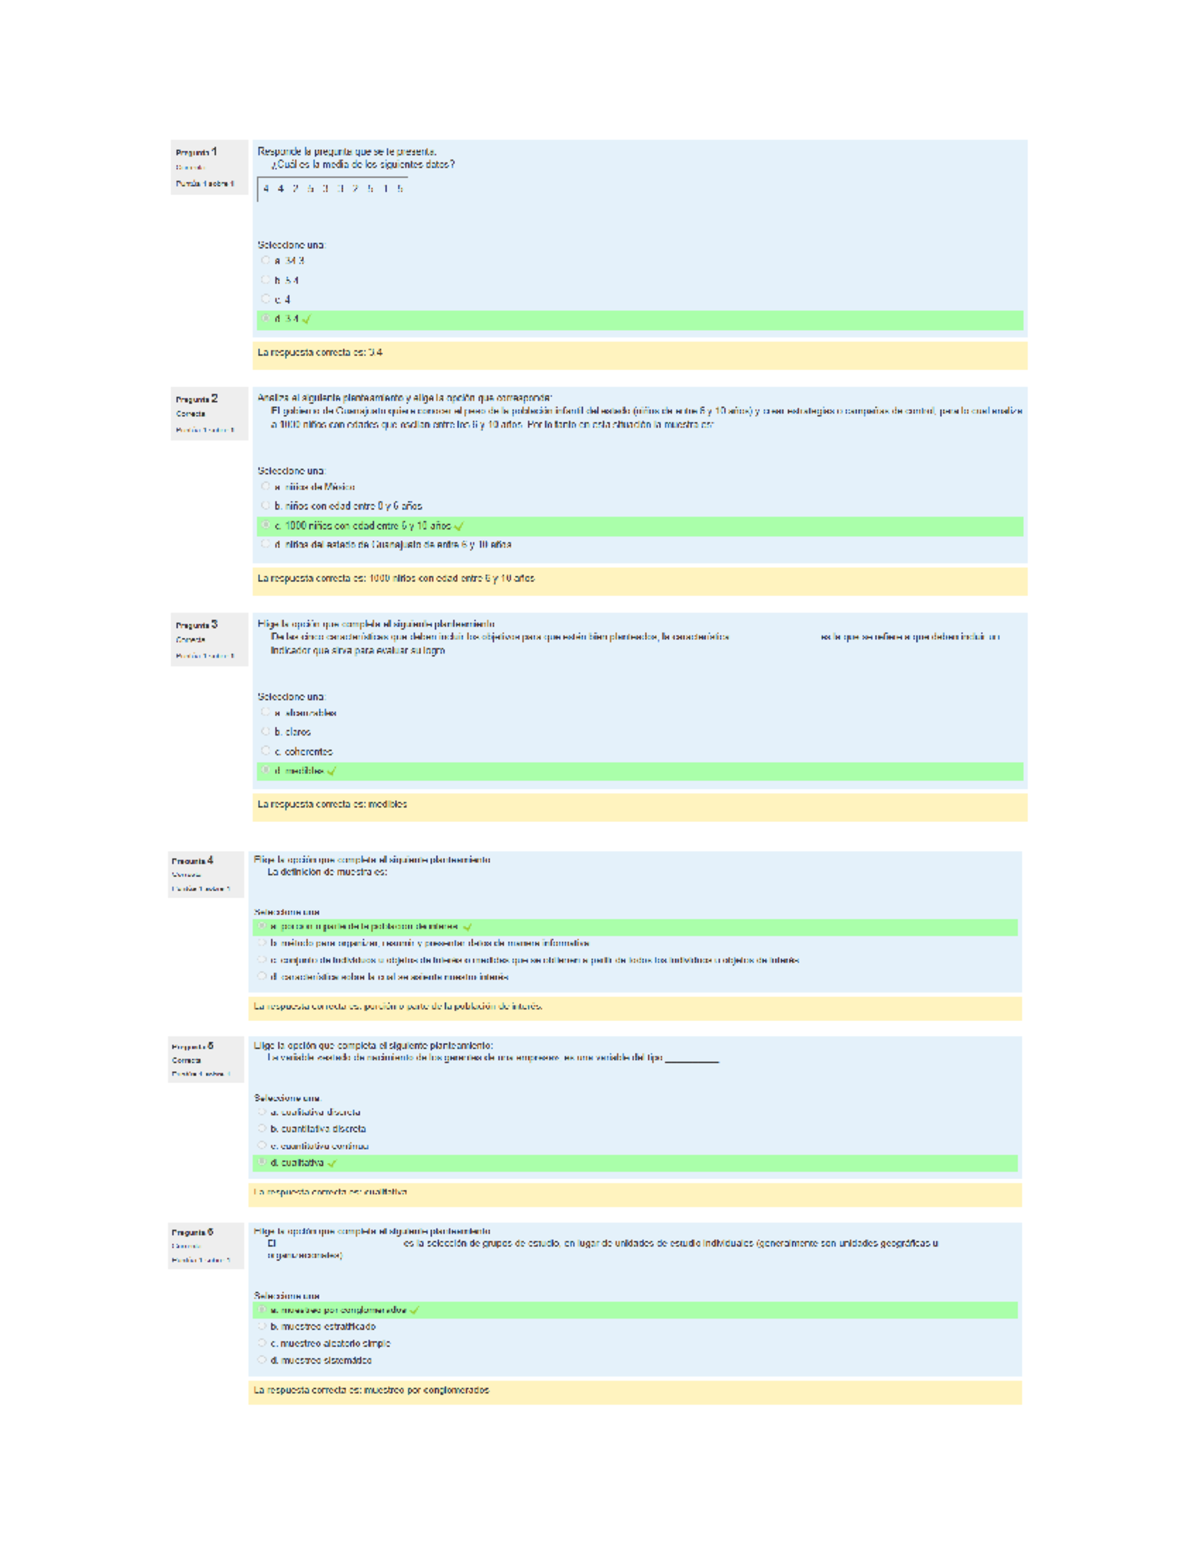
Task: Select 'd. muestreo sistemático' radio option
Action: (262, 1360)
